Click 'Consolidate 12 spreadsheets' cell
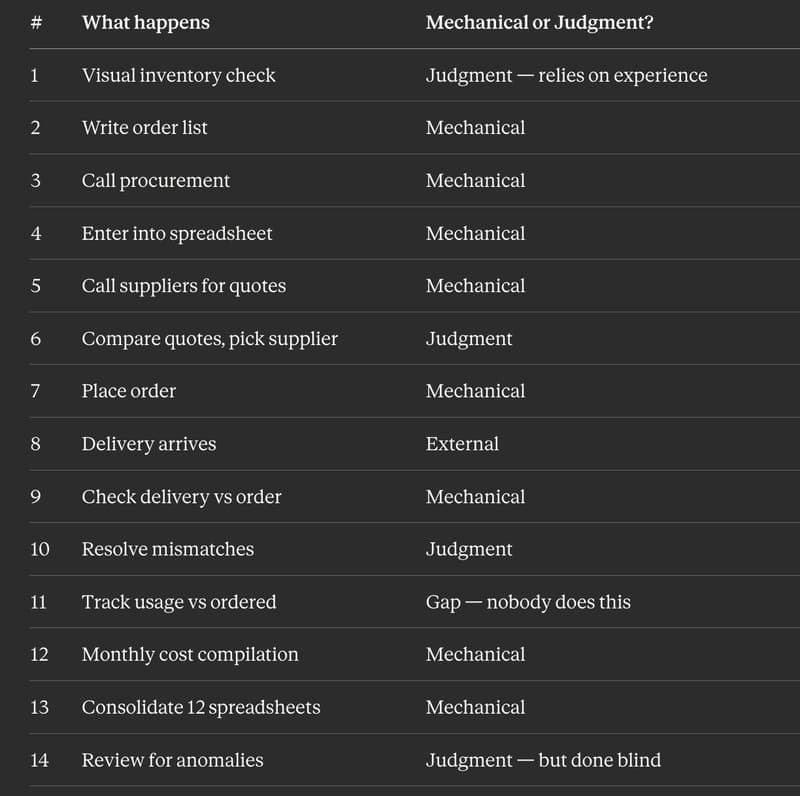Image resolution: width=800 pixels, height=796 pixels. click(201, 707)
